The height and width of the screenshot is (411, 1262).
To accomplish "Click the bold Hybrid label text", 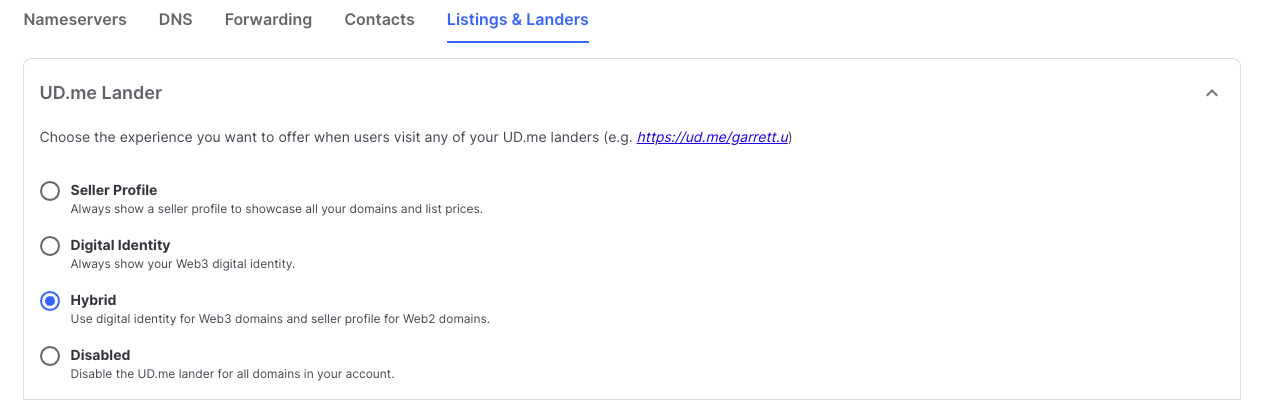I will click(93, 300).
